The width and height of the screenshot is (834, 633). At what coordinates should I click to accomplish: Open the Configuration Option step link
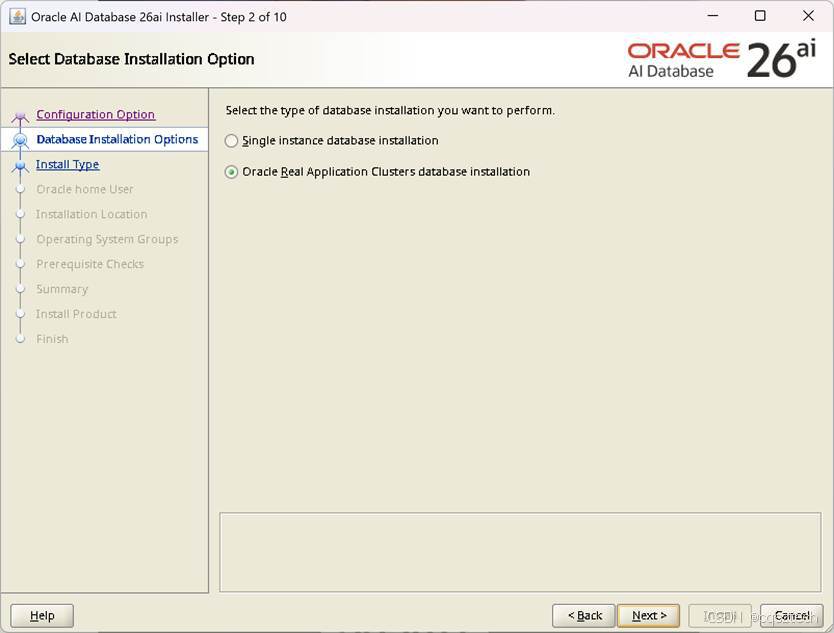pos(95,114)
